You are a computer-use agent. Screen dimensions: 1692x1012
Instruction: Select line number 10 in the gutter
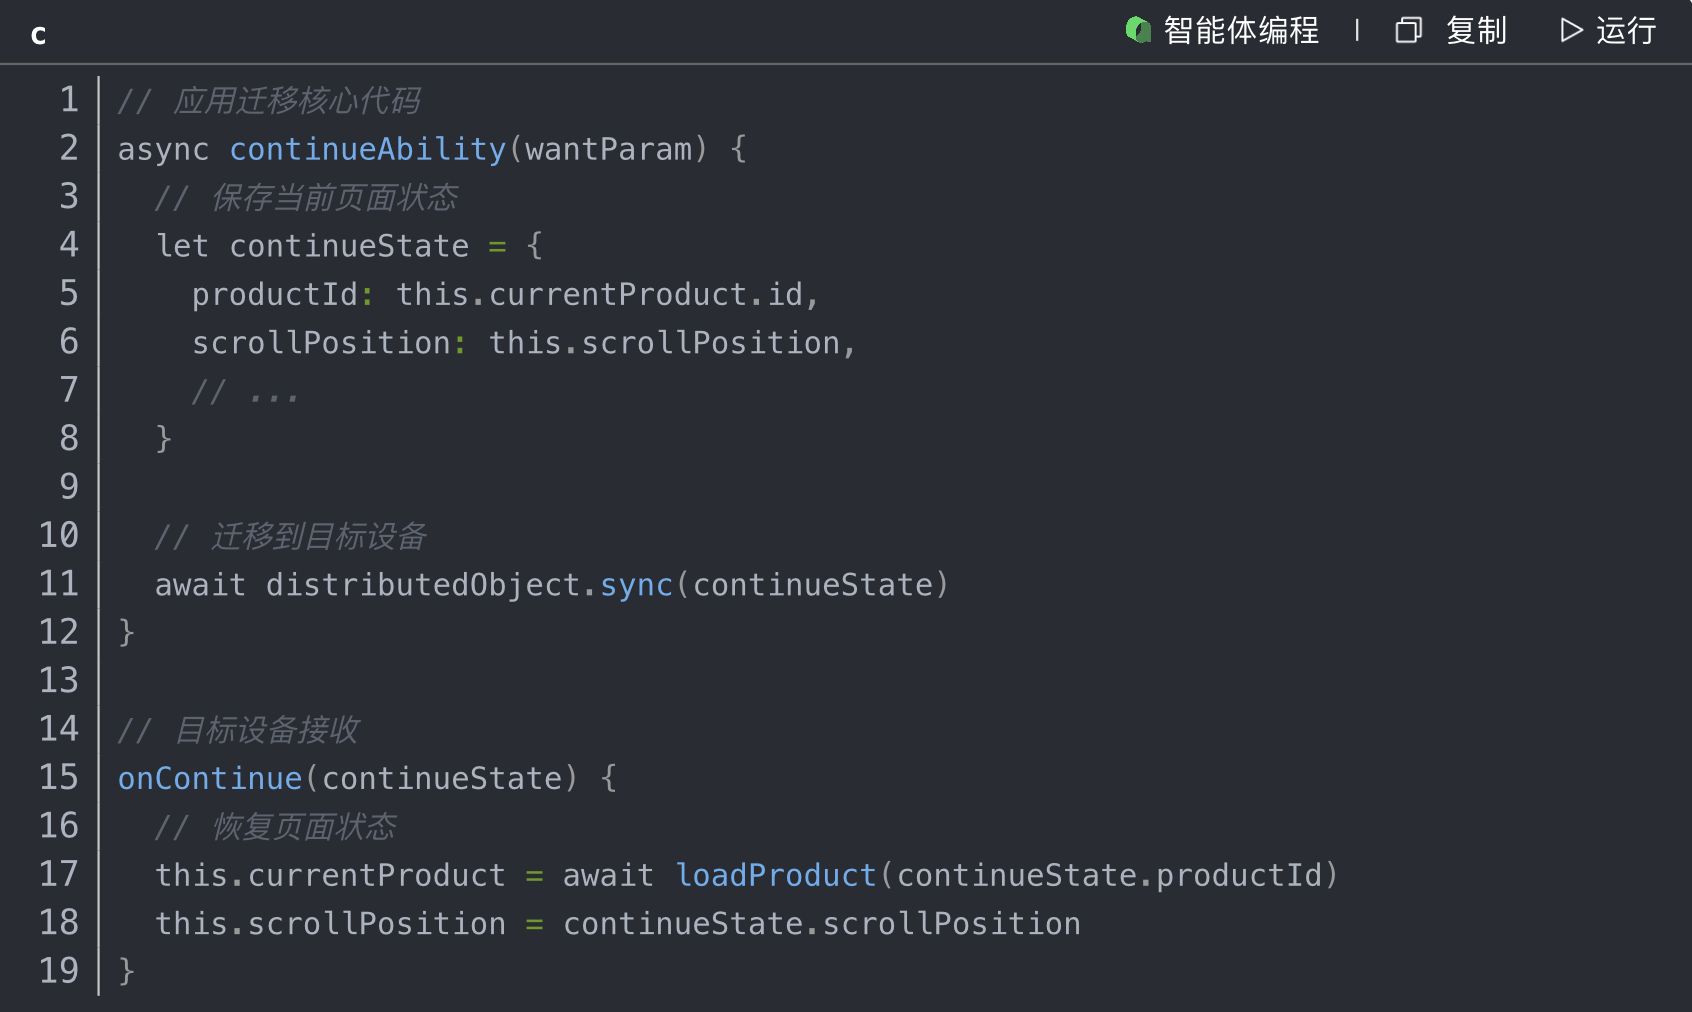(x=59, y=535)
